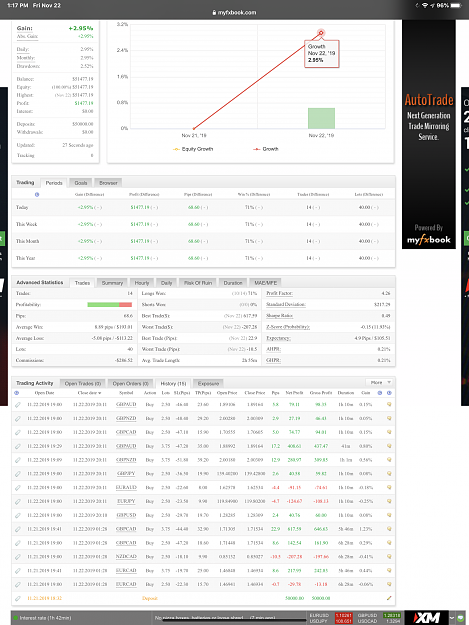This screenshot has width=469, height=625.
Task: Tap the lock icon beside myfxbook.com
Action: click(x=214, y=12)
